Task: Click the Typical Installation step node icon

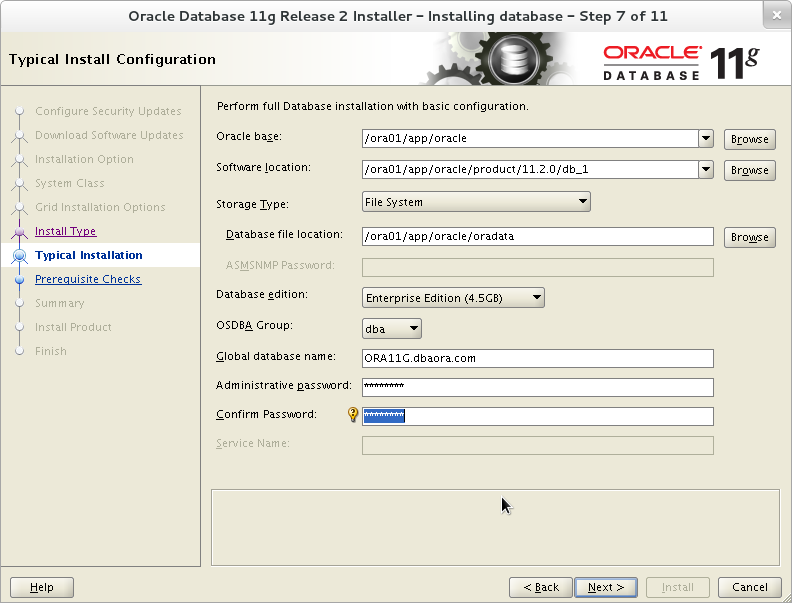Action: (x=20, y=256)
